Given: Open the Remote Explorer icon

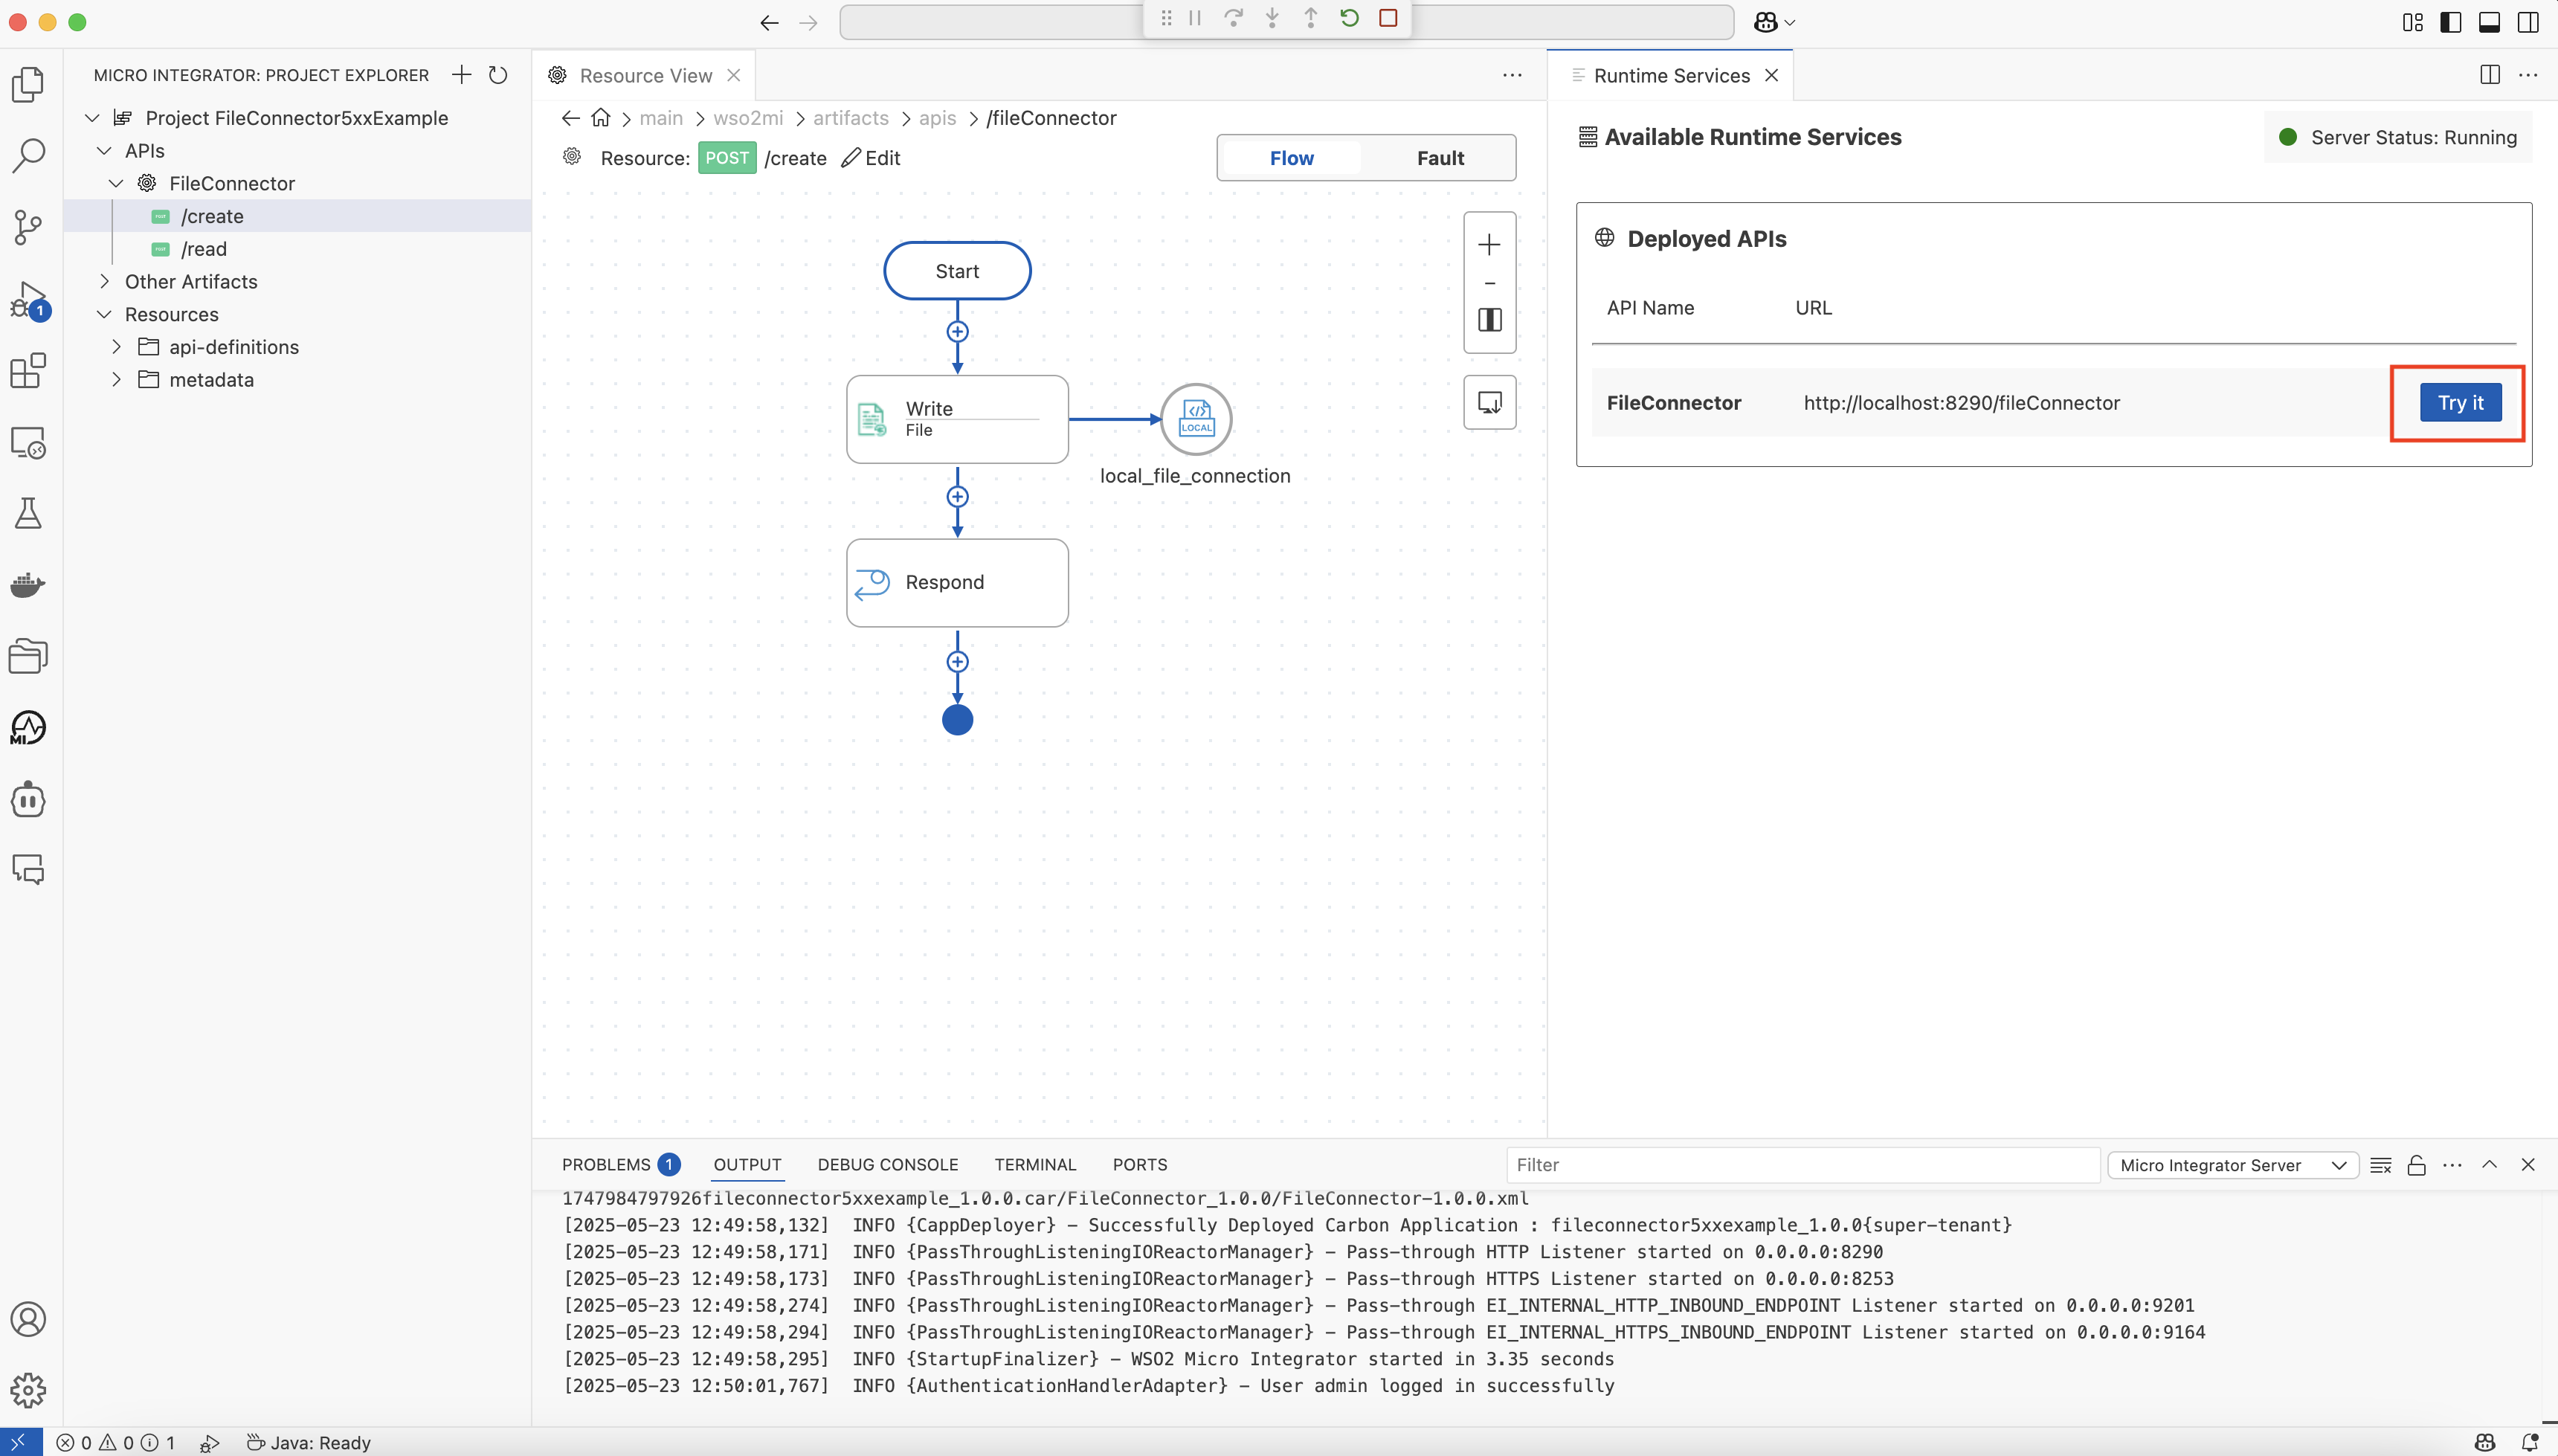Looking at the screenshot, I should [x=28, y=442].
